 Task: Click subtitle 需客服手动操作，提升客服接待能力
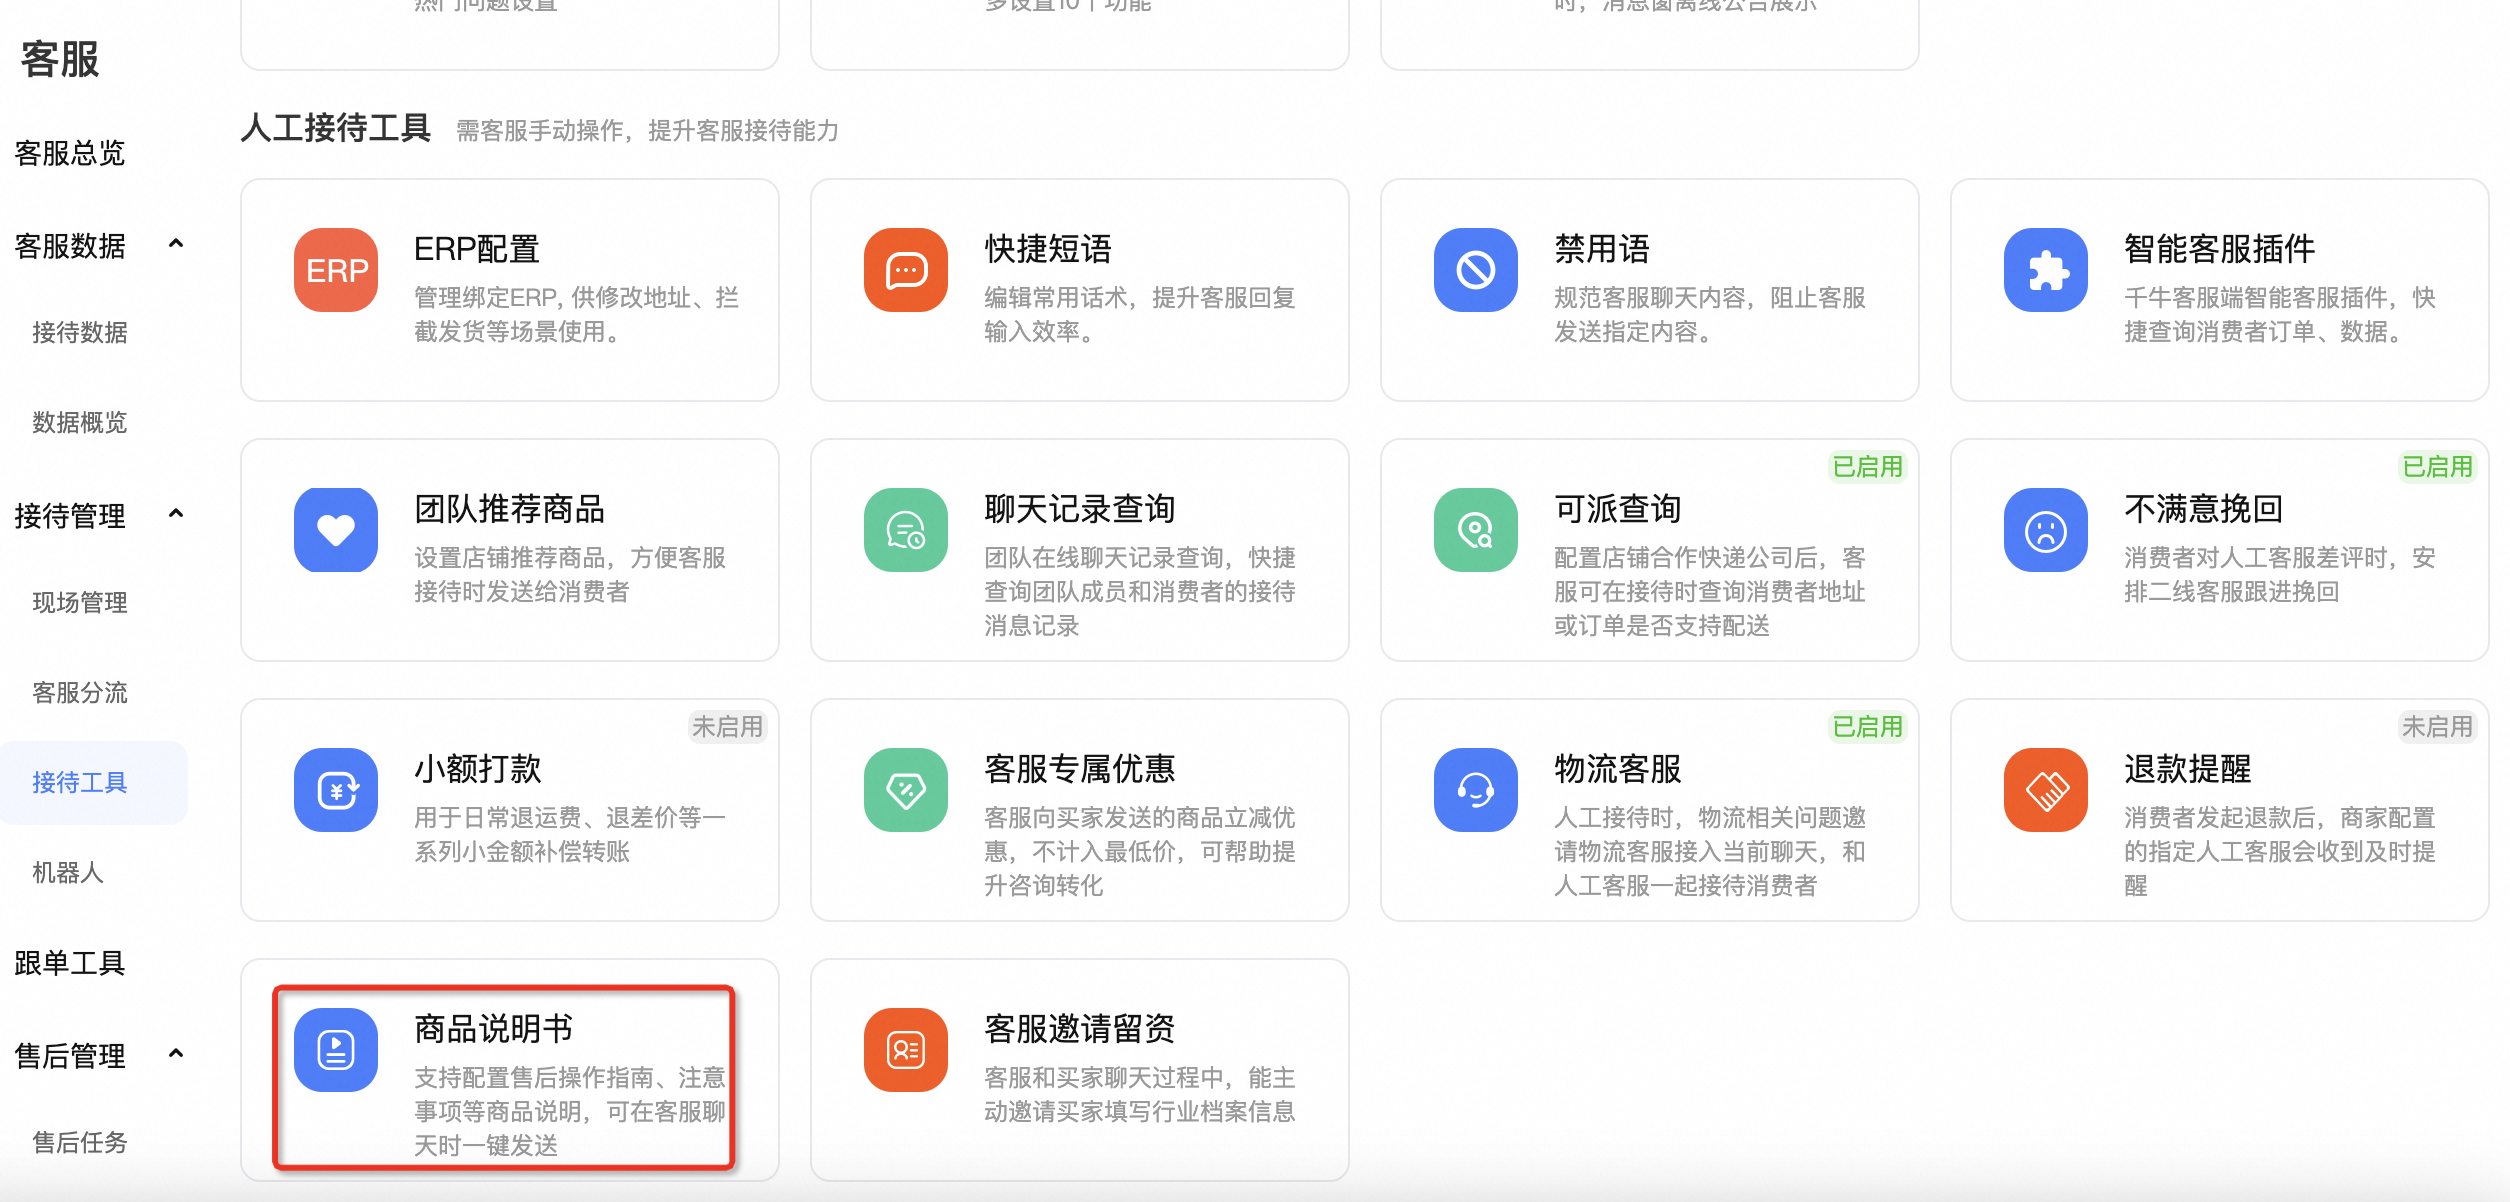pos(648,131)
